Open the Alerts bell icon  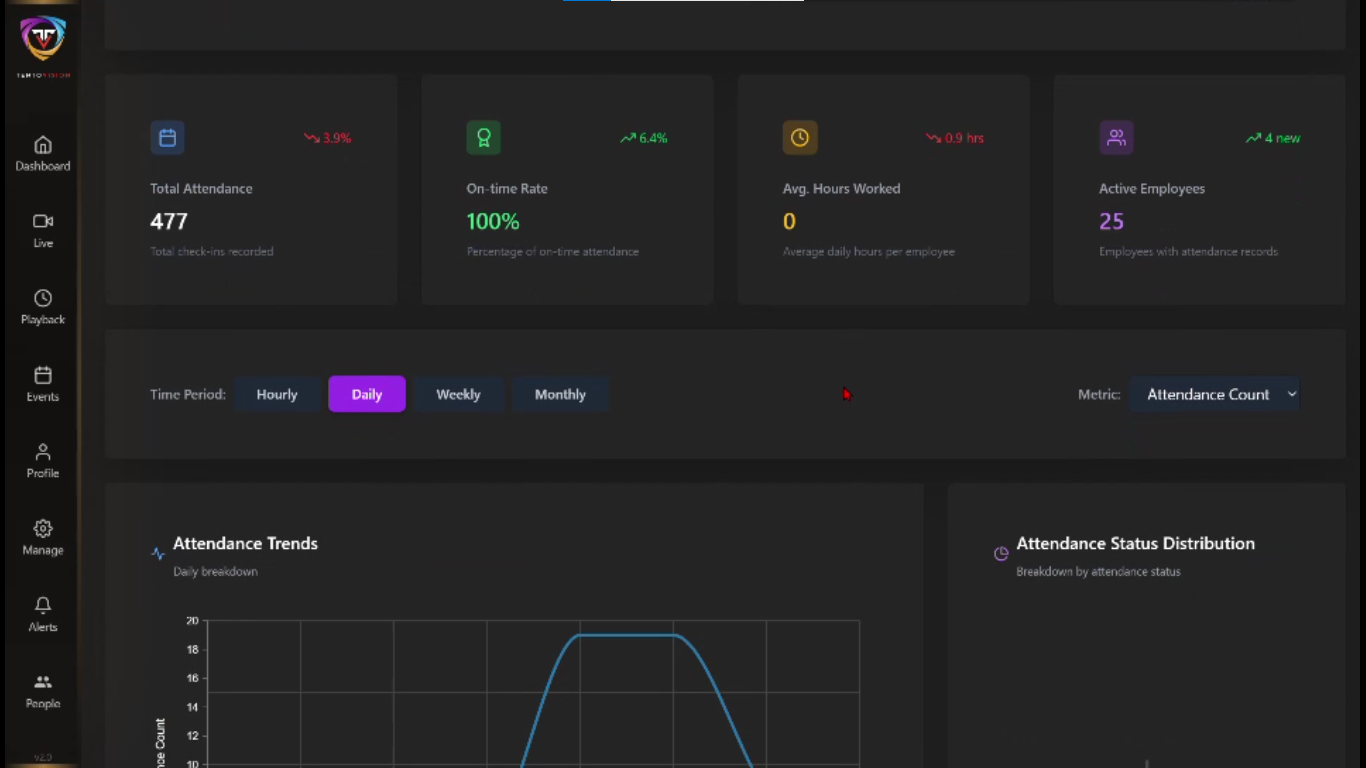click(x=43, y=605)
